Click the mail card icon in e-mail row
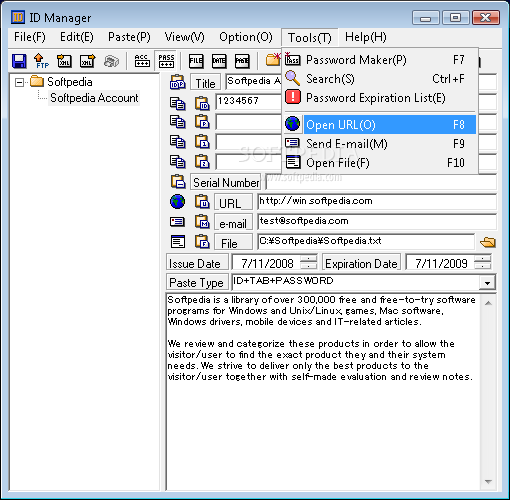This screenshot has width=510, height=500. (x=177, y=222)
